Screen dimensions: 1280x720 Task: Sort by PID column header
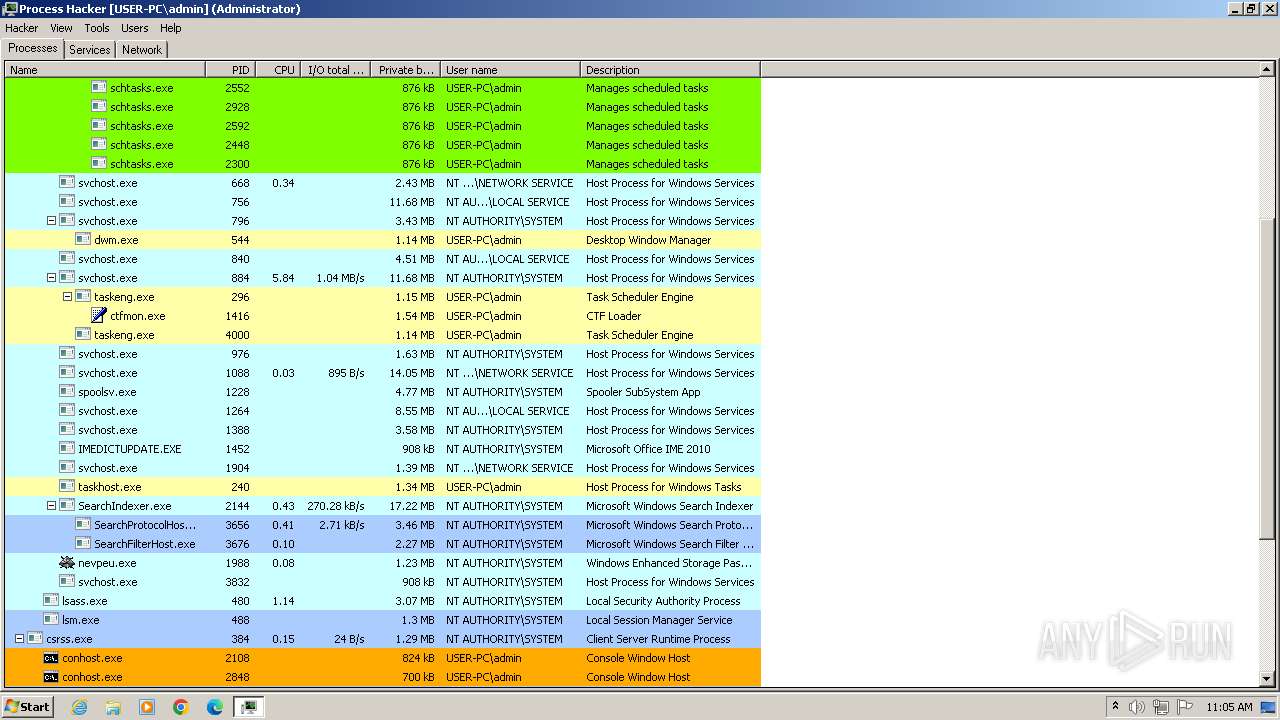click(x=230, y=70)
